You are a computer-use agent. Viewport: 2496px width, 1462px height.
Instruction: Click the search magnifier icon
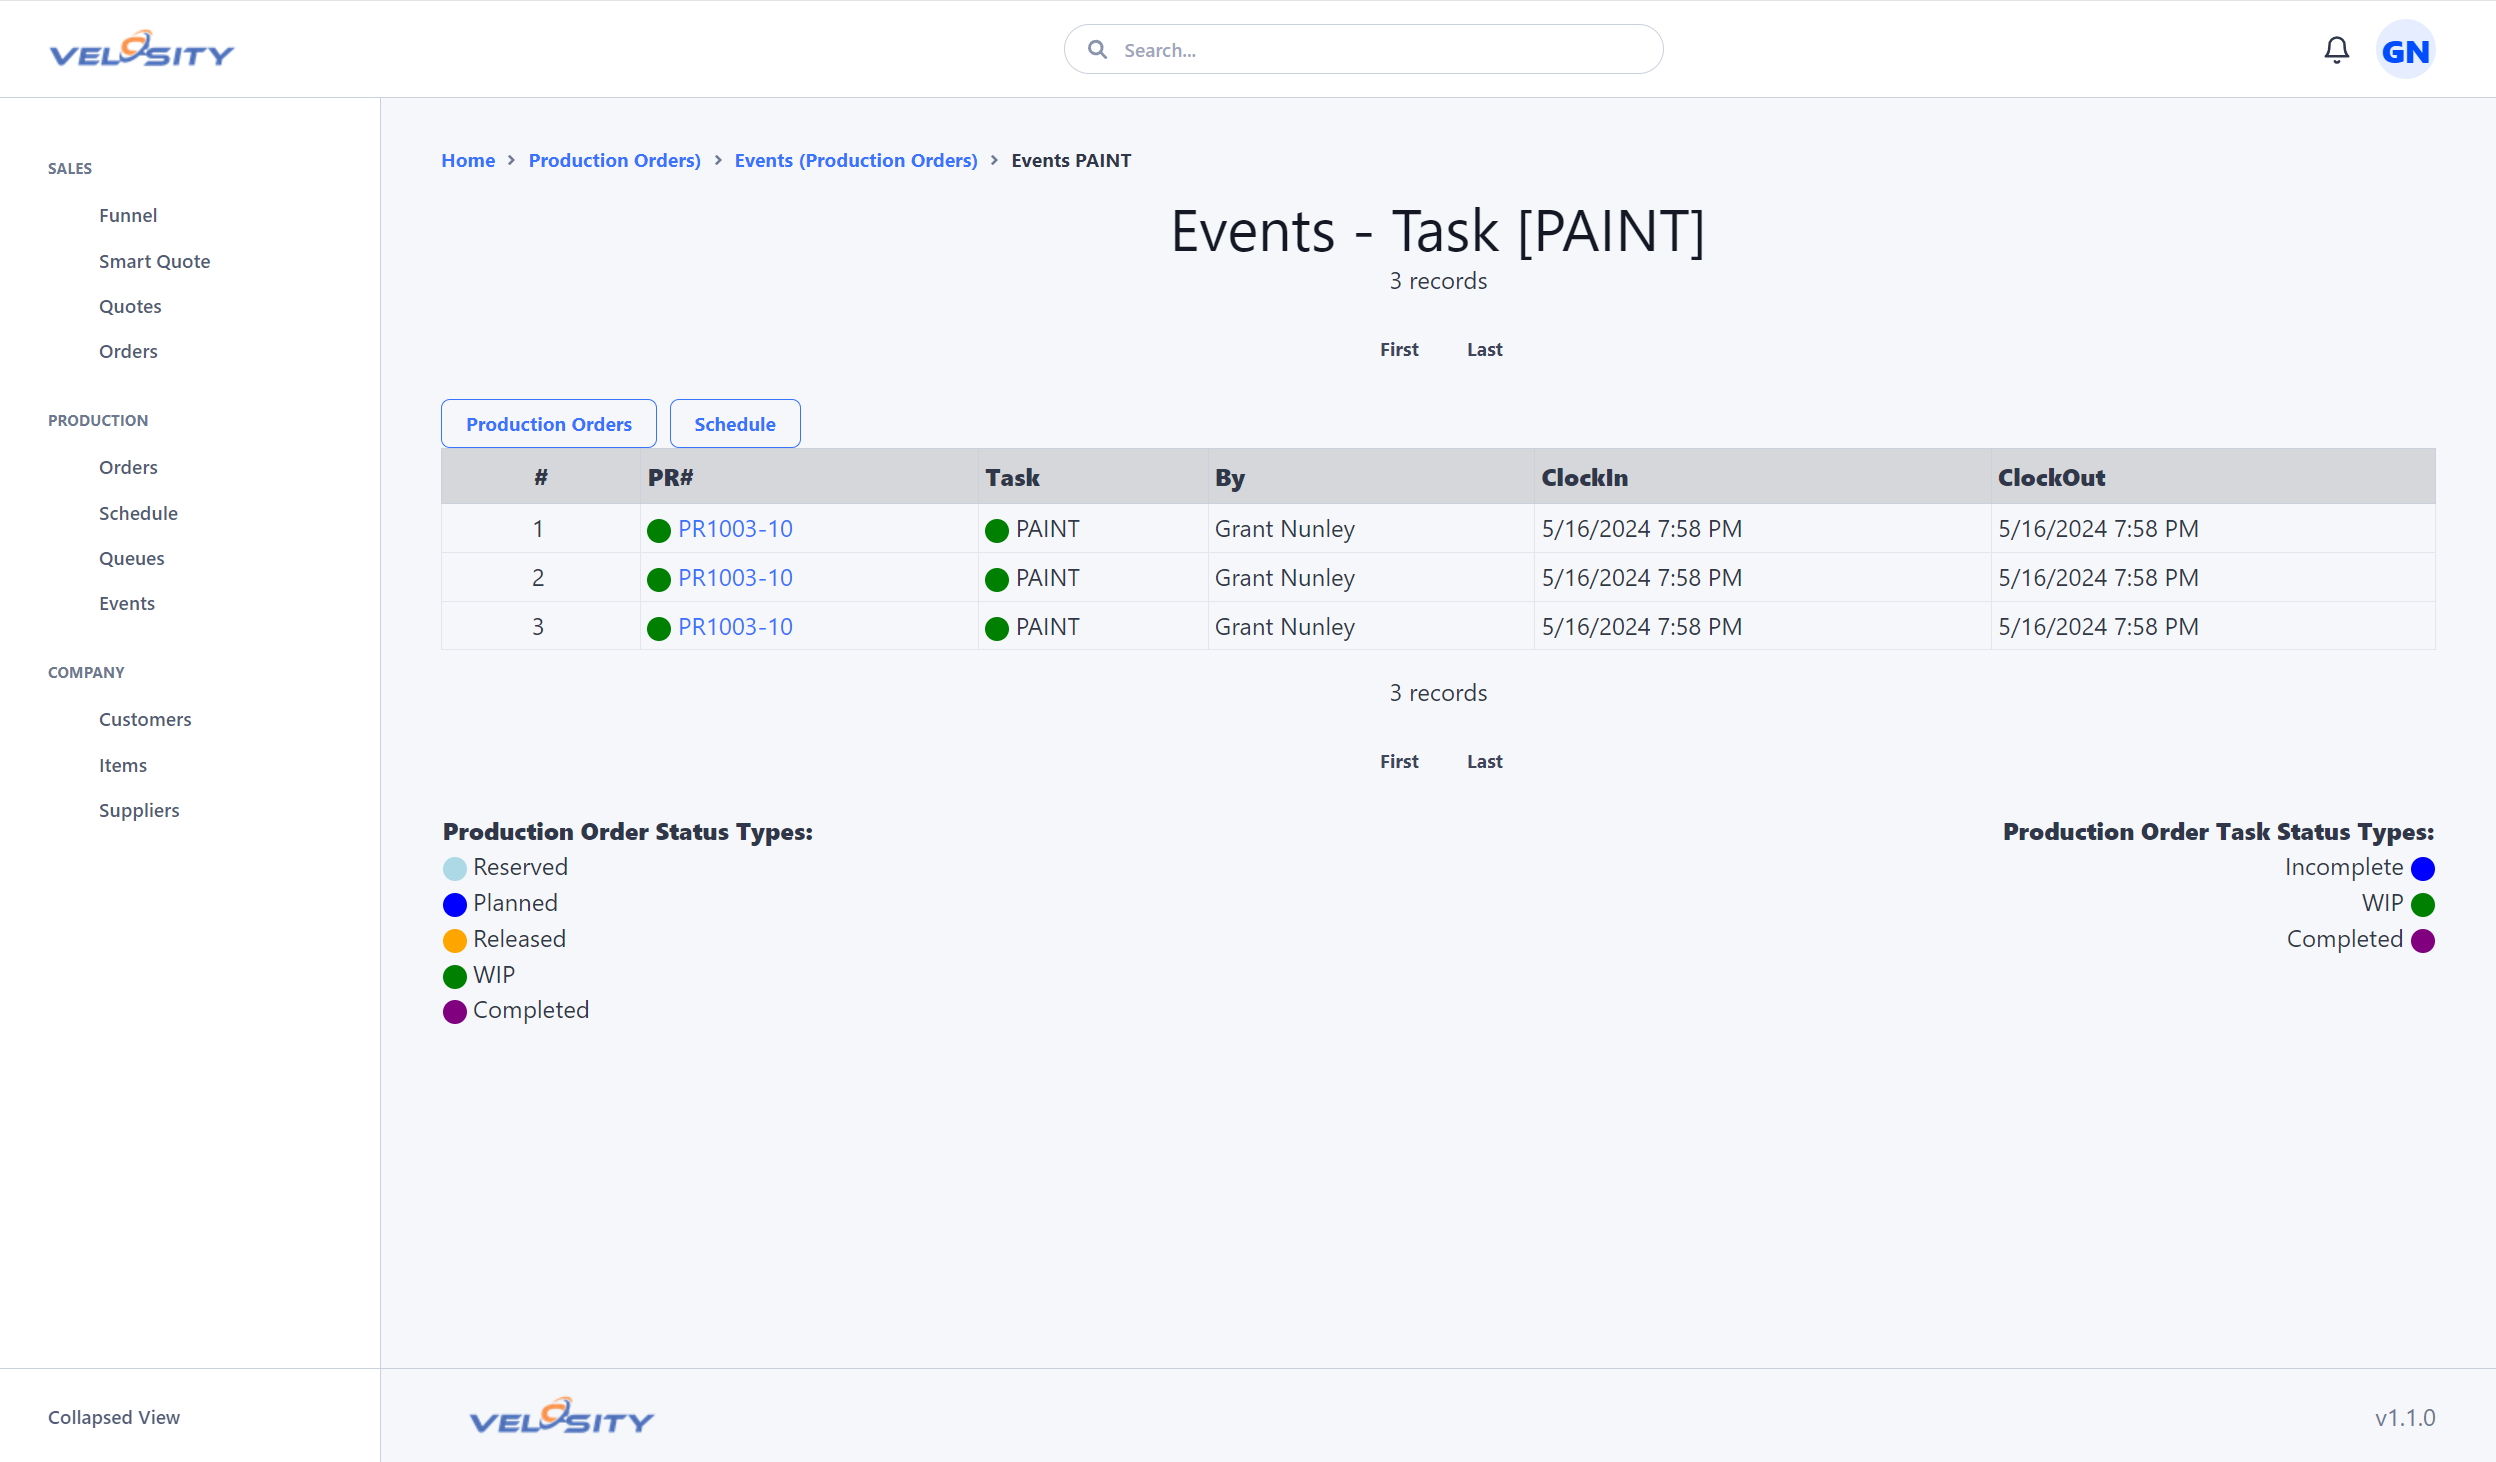(1097, 50)
